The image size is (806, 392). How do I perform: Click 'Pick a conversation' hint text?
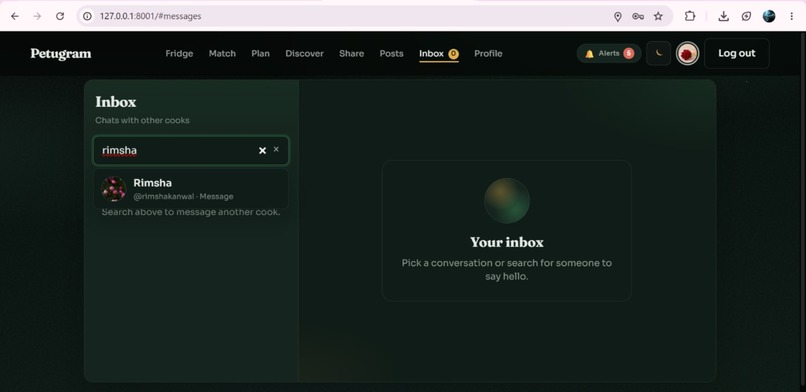507,270
